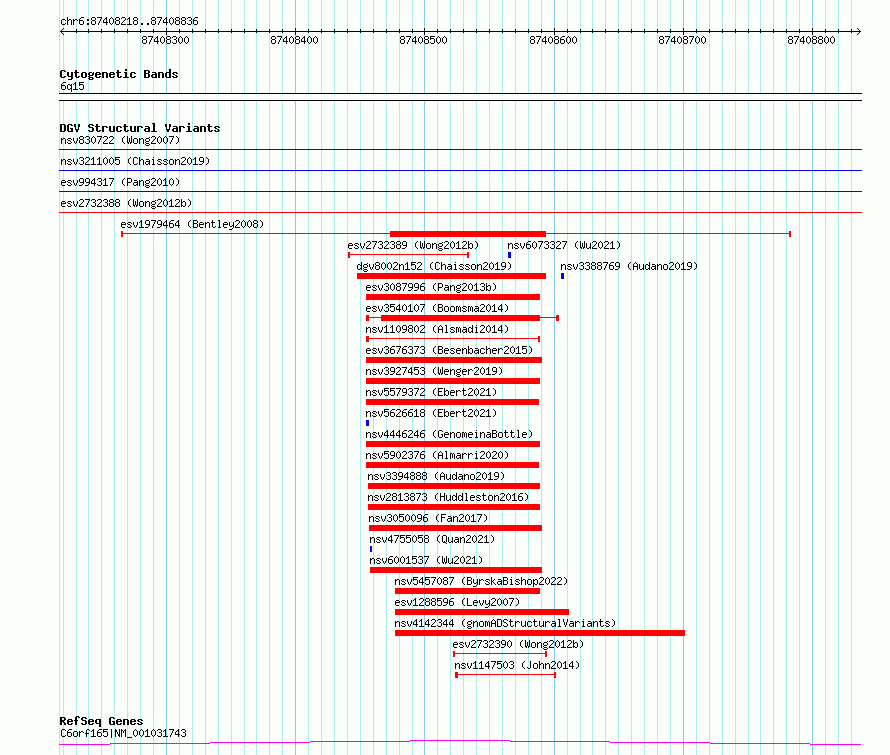Click the 6q15 cytogenetic band

(72, 86)
